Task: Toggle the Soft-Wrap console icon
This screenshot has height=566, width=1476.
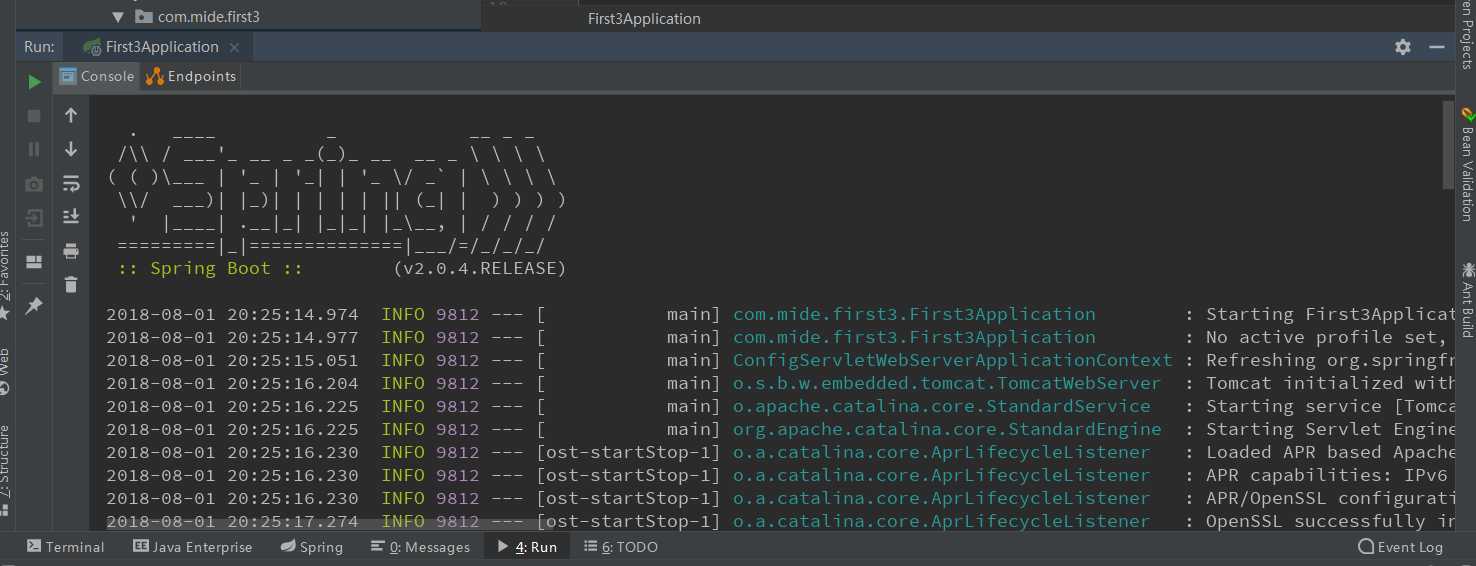Action: click(71, 183)
